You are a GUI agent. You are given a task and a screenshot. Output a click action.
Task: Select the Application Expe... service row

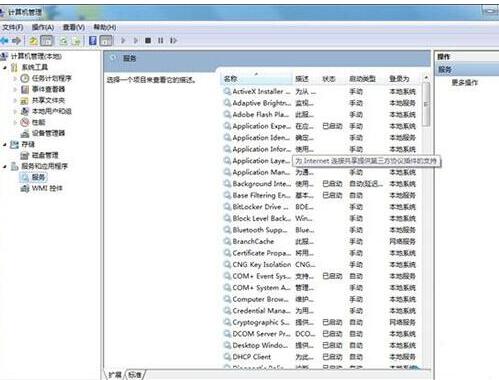[320, 126]
